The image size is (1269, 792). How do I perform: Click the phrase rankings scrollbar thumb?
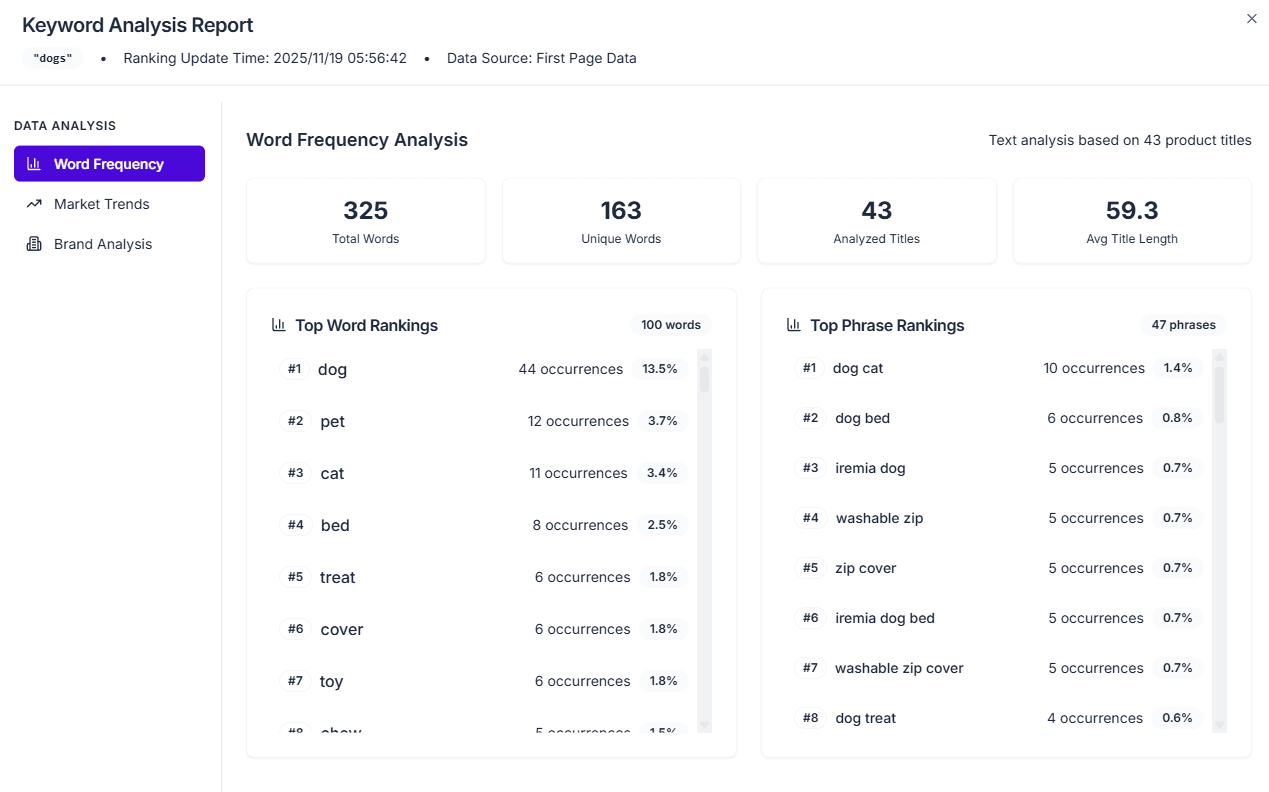(x=1219, y=395)
